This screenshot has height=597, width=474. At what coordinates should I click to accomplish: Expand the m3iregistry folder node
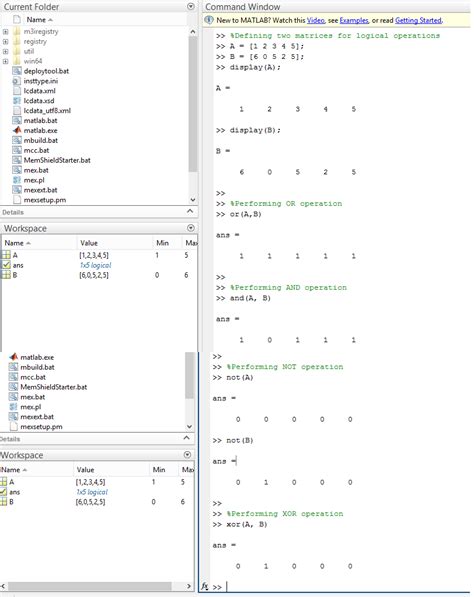pyautogui.click(x=5, y=32)
